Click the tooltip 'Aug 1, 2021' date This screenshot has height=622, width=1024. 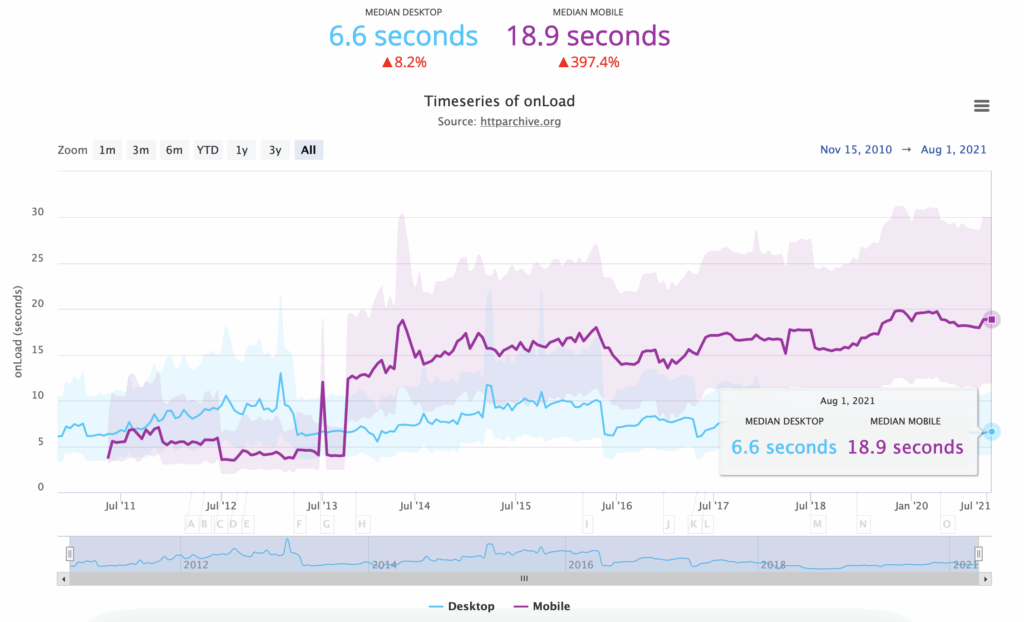pos(847,401)
